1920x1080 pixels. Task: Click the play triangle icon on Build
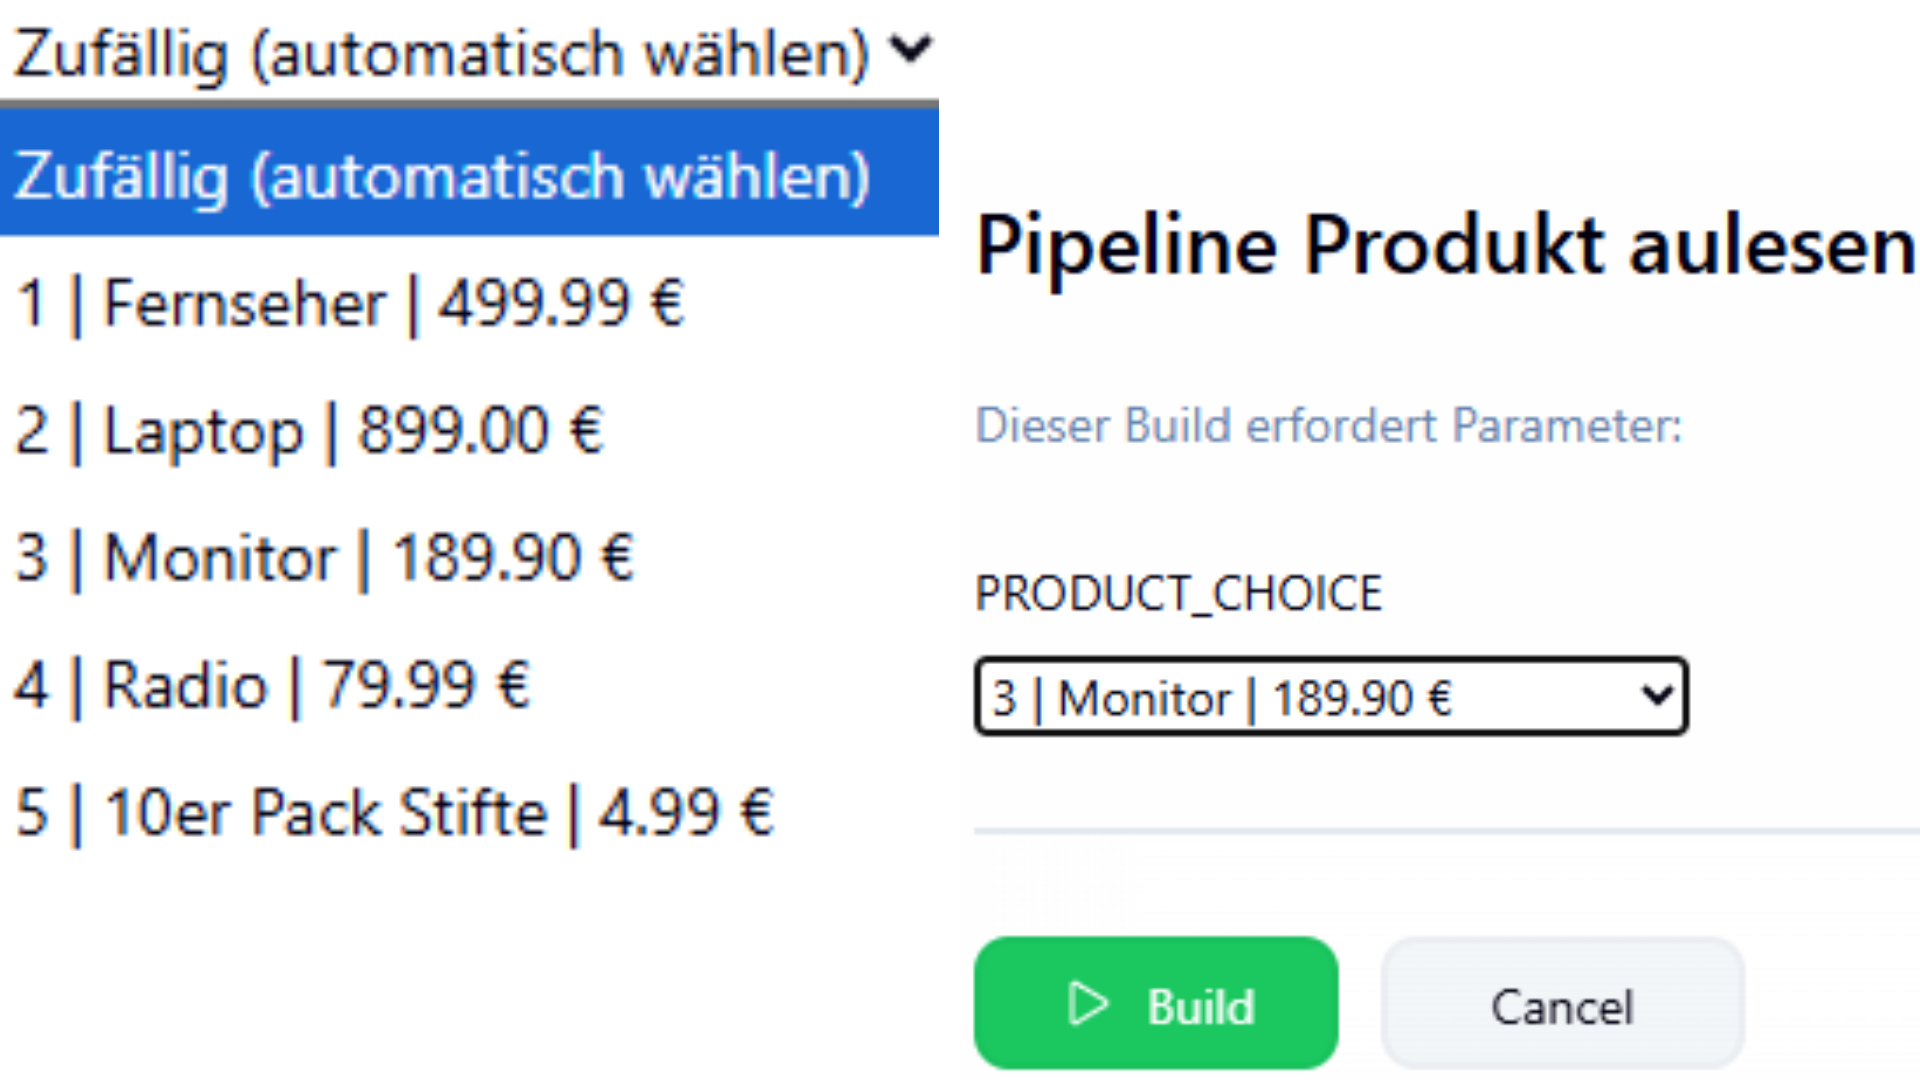1087,1004
